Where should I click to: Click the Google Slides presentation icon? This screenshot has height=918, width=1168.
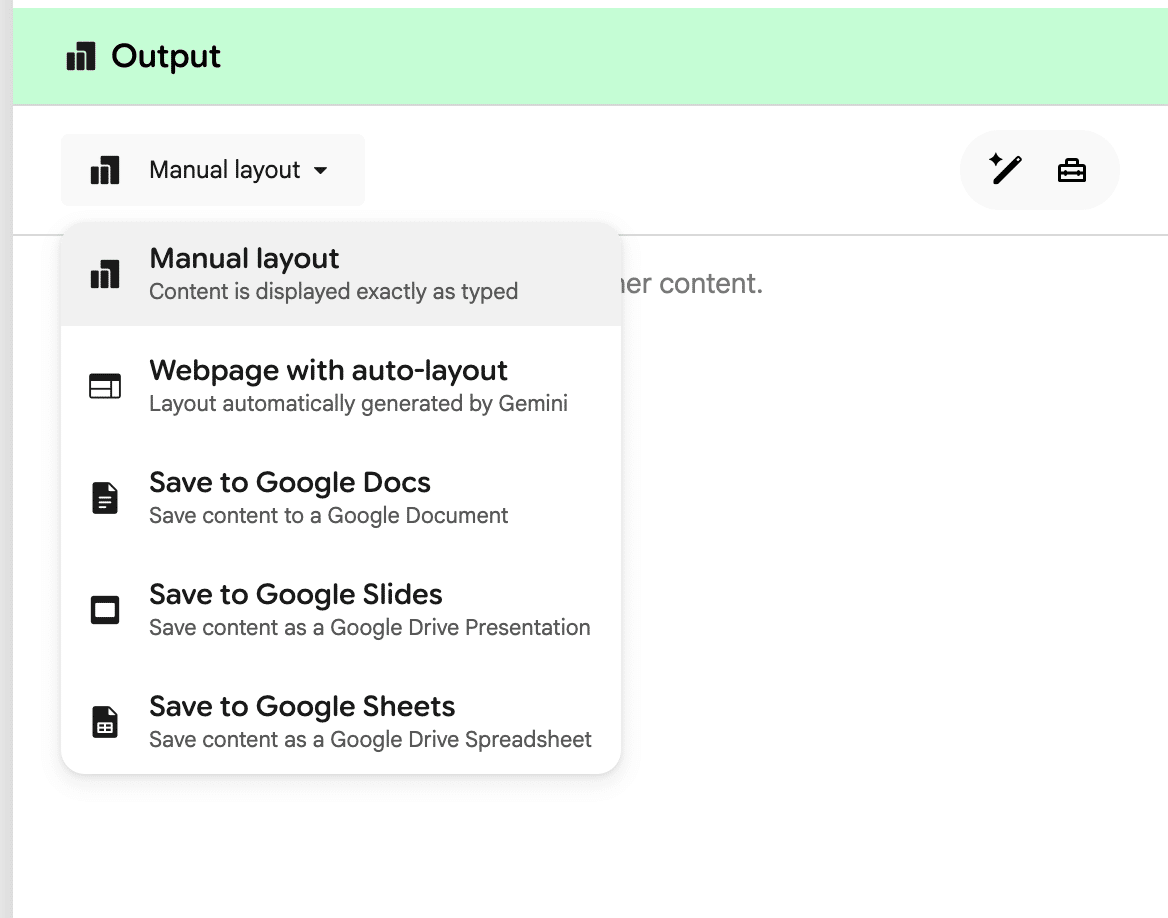pyautogui.click(x=104, y=608)
